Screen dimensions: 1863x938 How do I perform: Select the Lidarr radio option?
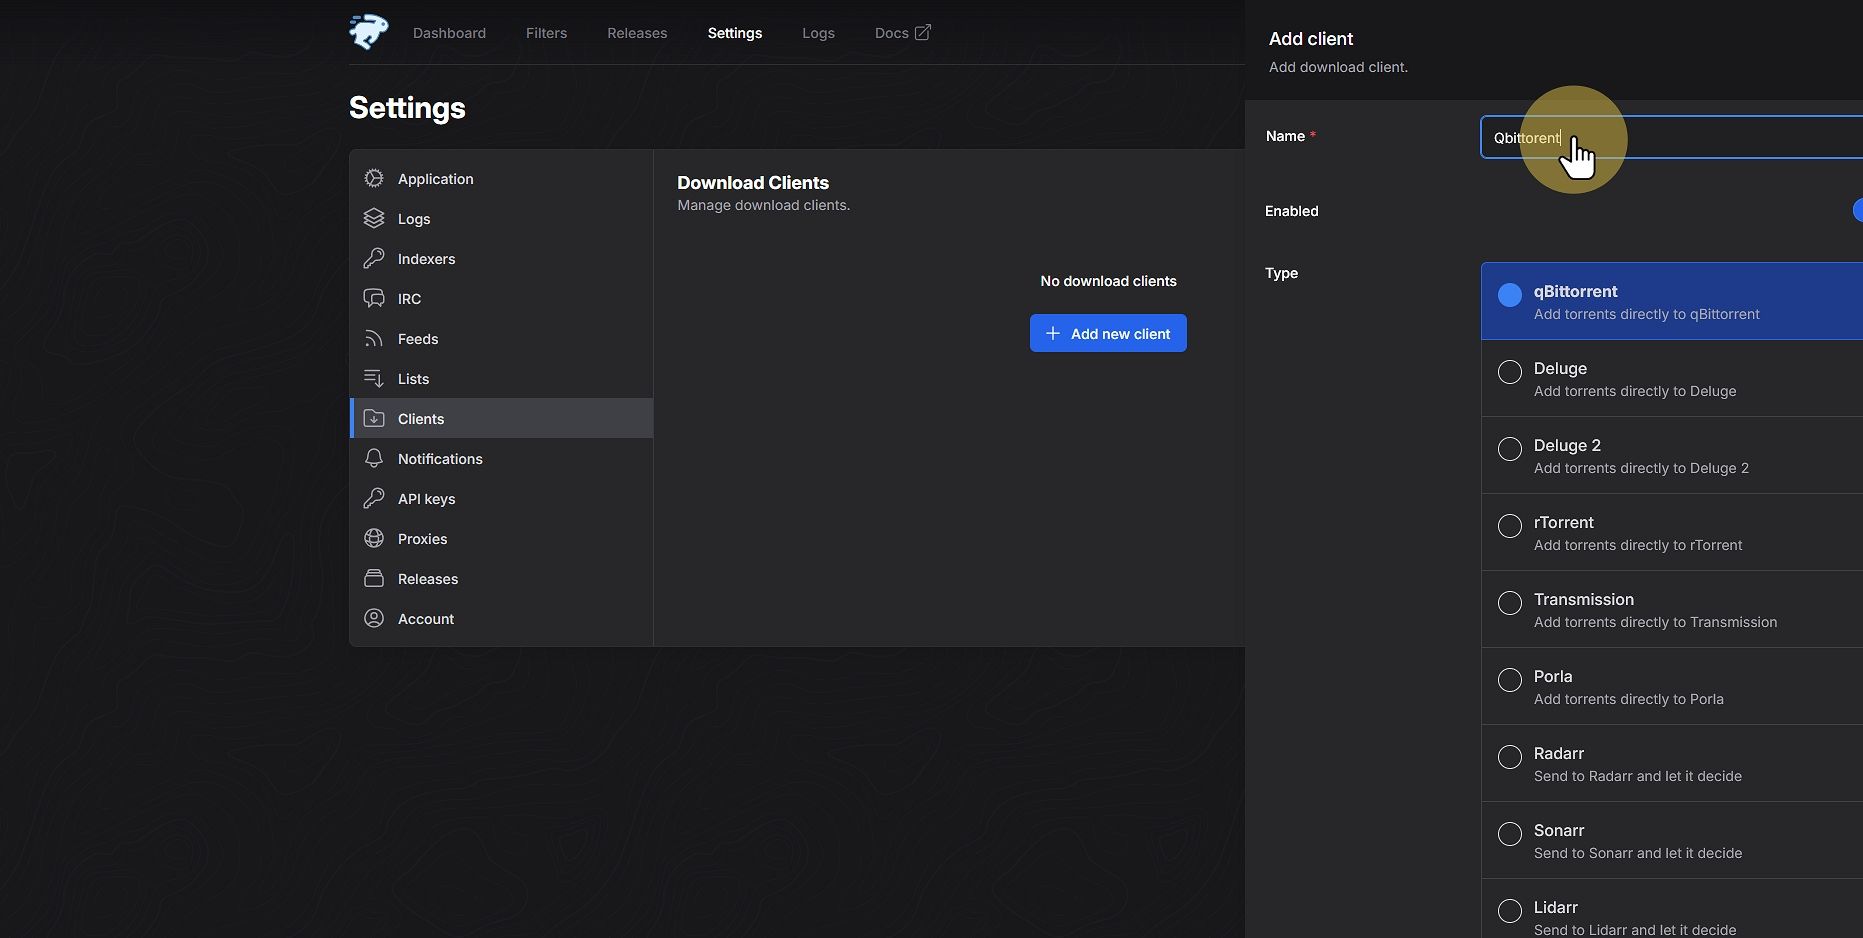coord(1510,910)
